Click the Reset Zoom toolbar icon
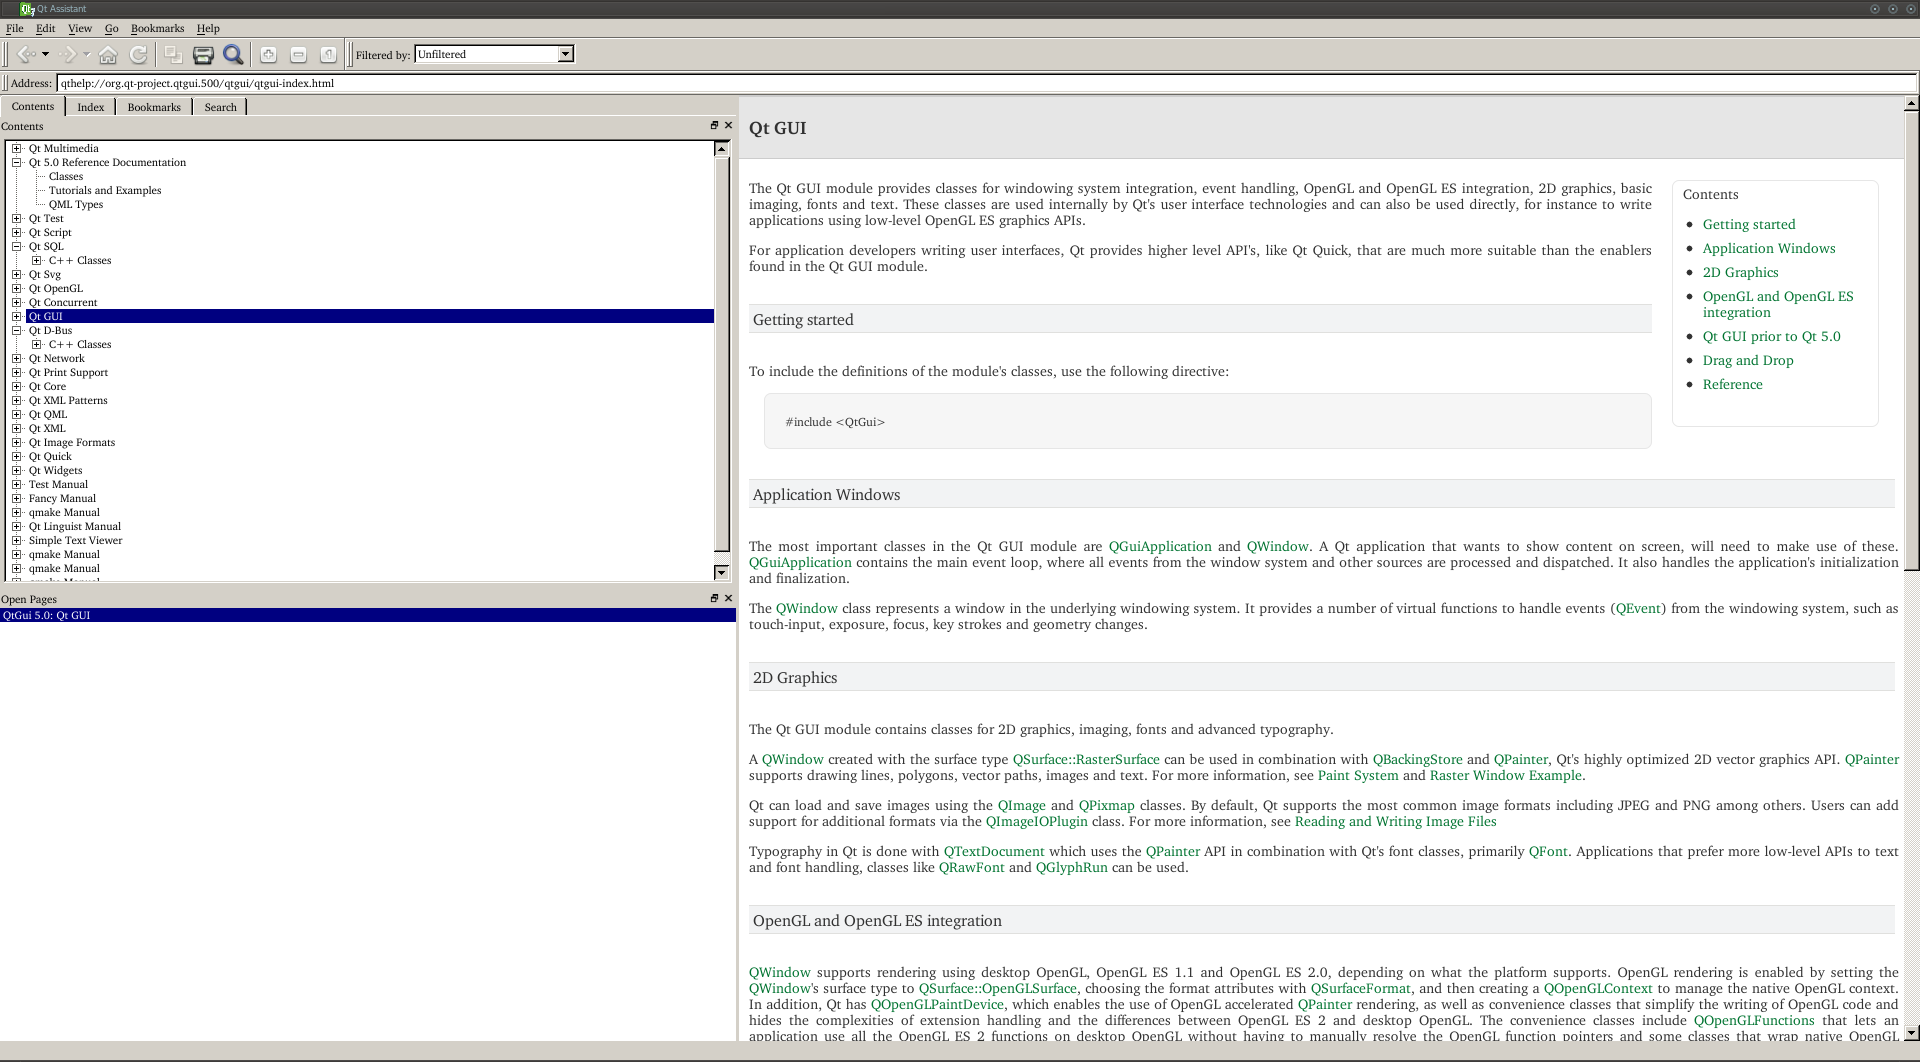This screenshot has width=1920, height=1062. click(328, 54)
